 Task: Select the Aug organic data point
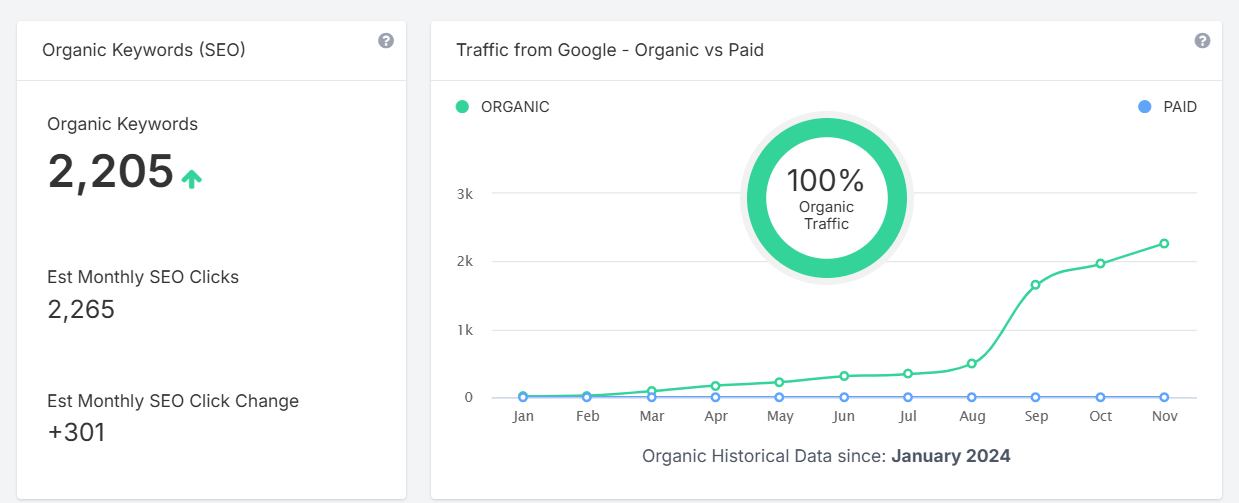pos(971,363)
